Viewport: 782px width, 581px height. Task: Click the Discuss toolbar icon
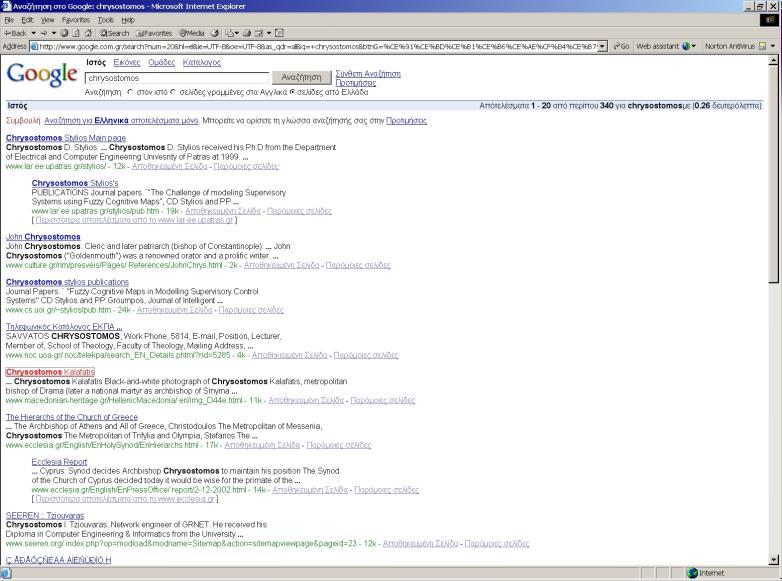click(x=280, y=33)
